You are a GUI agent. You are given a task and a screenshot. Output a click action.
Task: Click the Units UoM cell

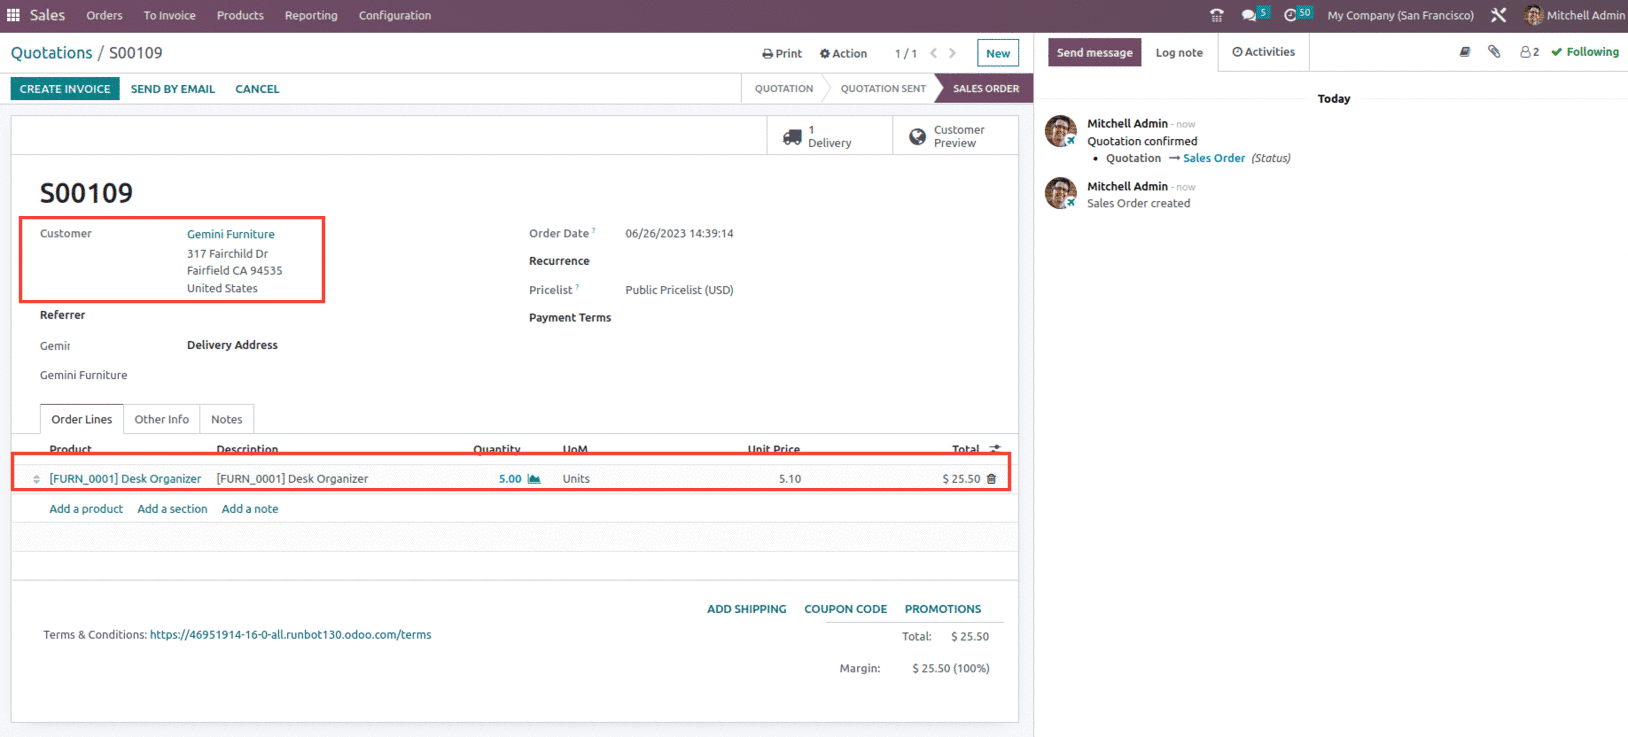[x=576, y=479]
